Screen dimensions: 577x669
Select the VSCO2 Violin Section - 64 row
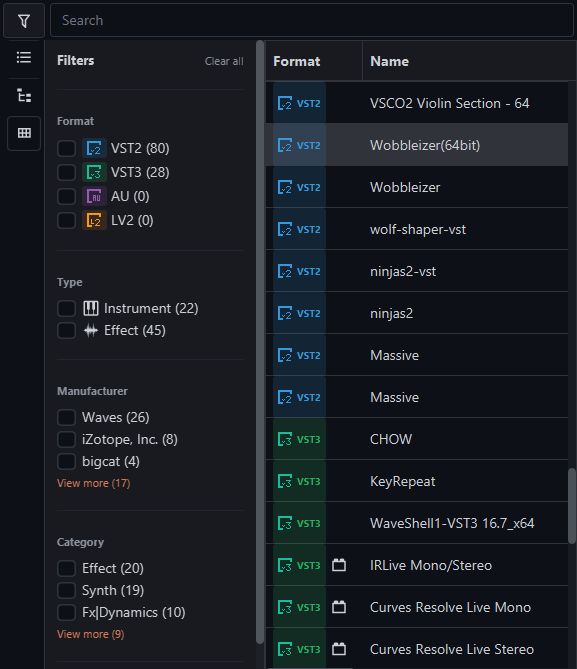417,103
